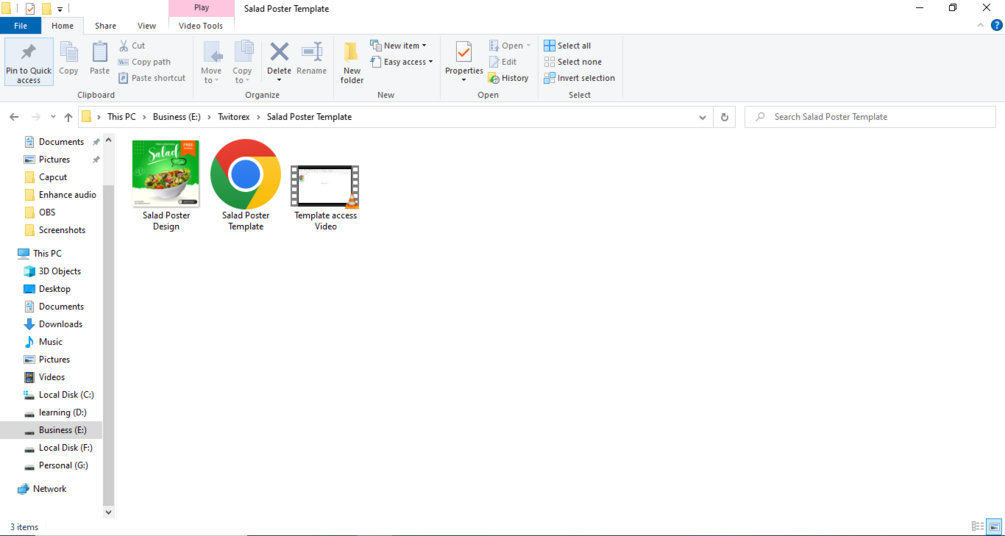Screen dimensions: 1005x536
Task: Open Music in navigation pane
Action: [51, 342]
